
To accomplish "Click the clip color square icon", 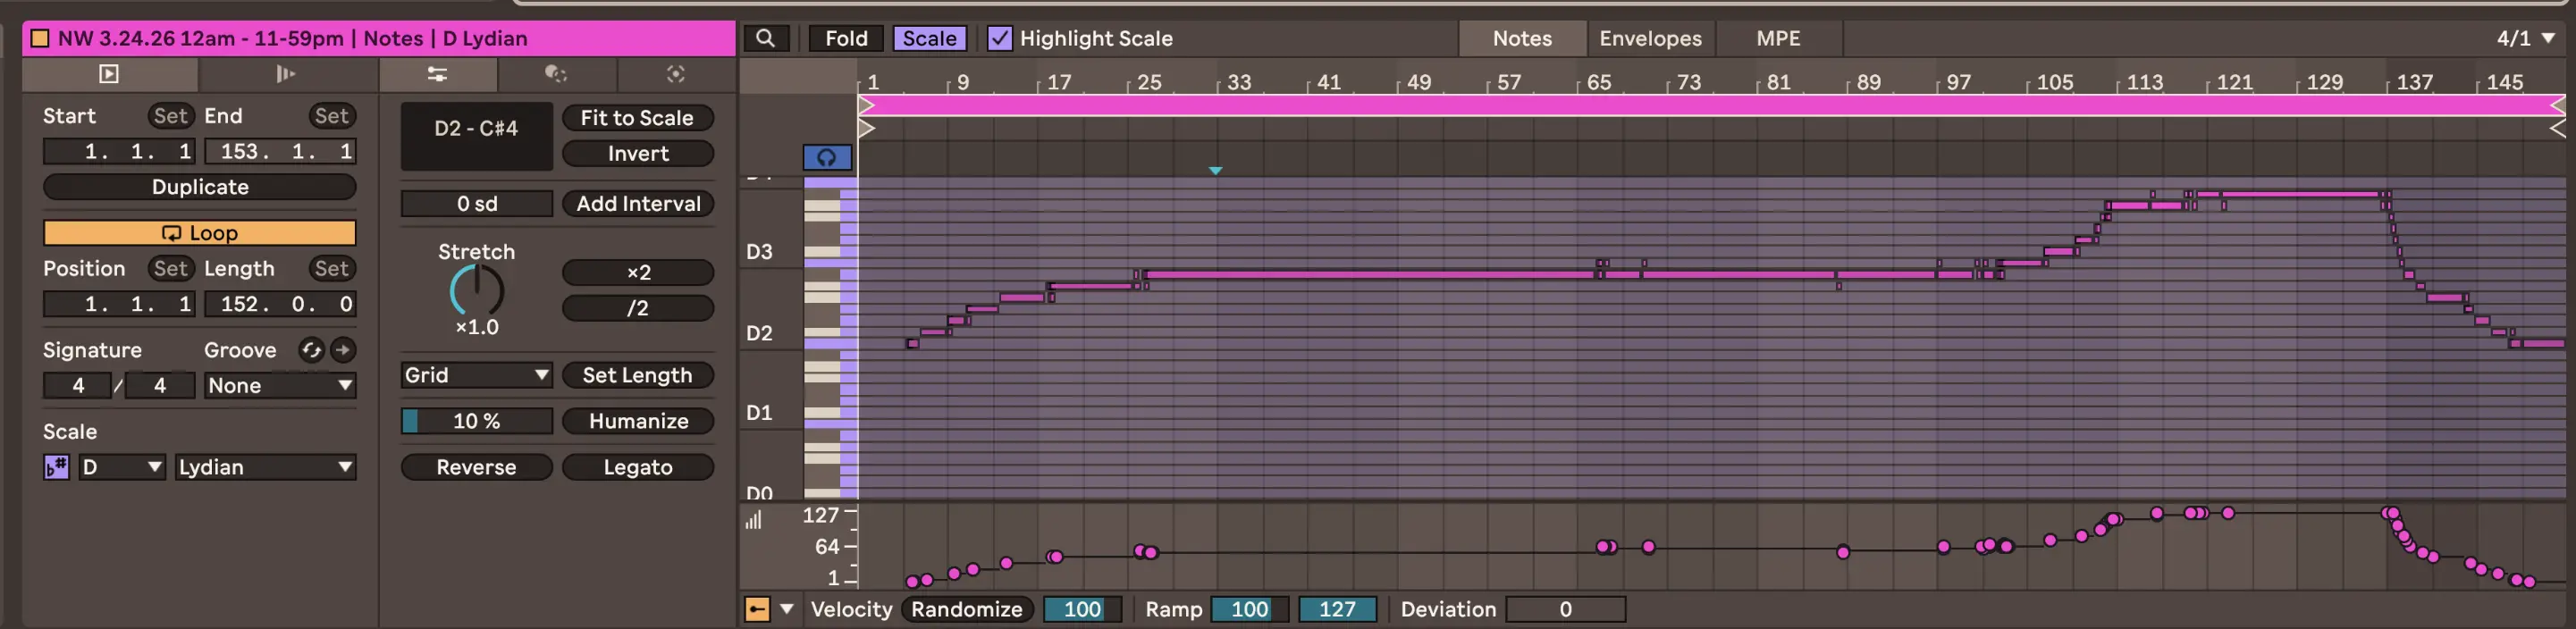I will coord(40,38).
